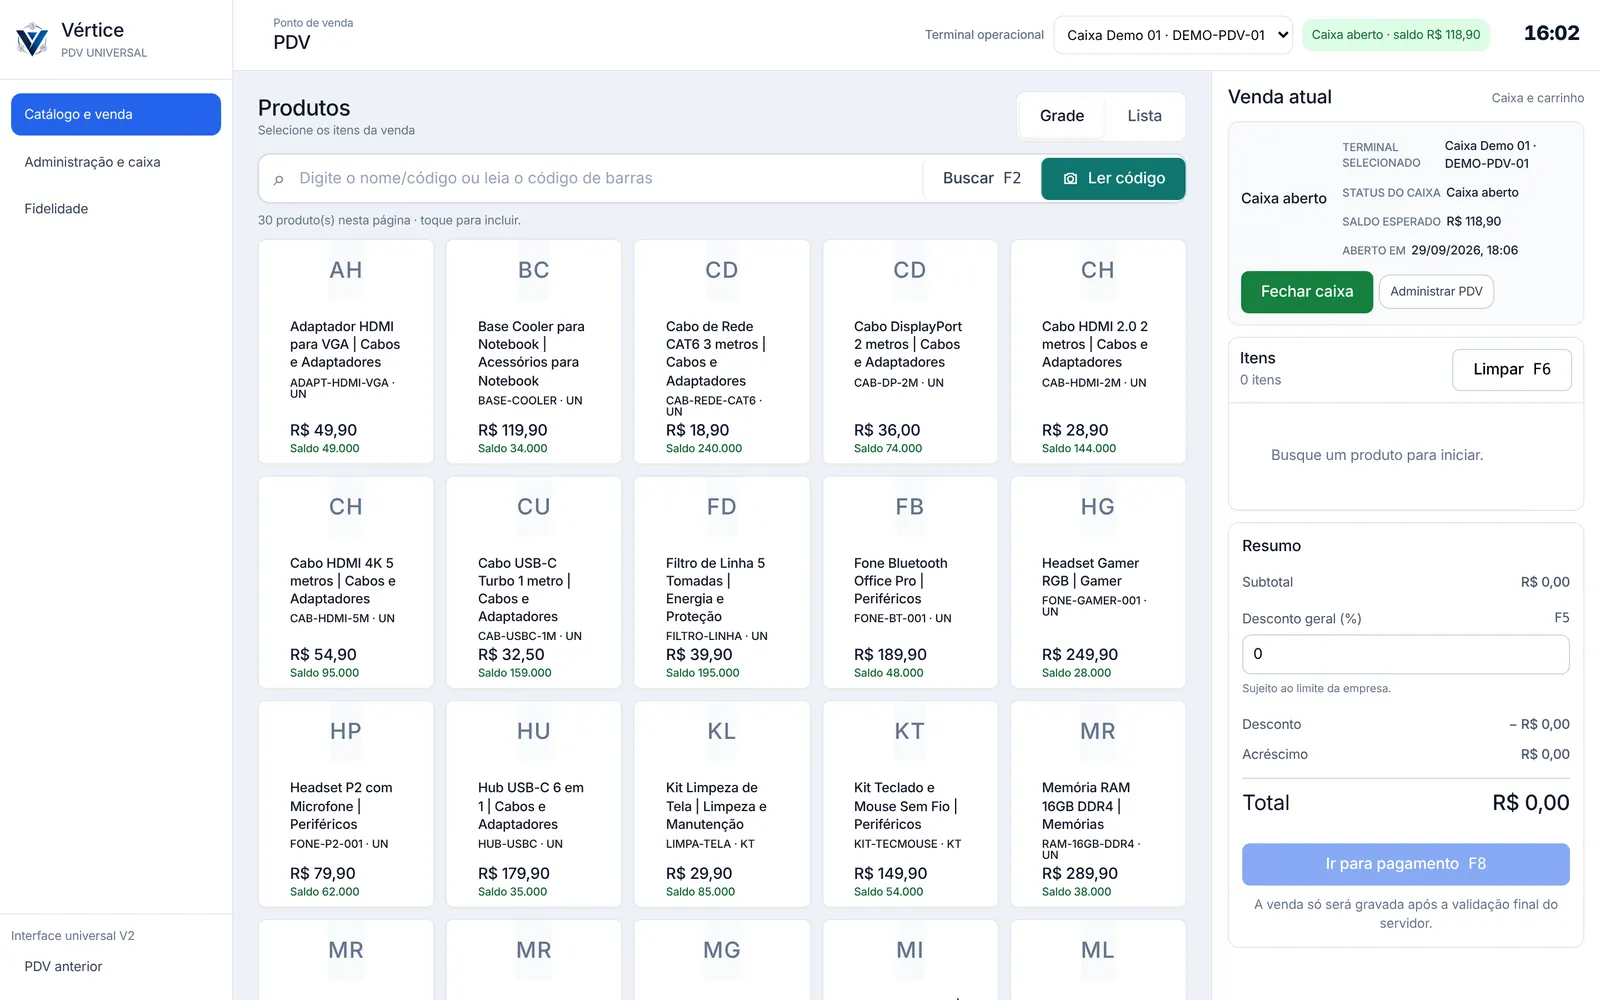Select Cabo DisplayPort 2 metros card
This screenshot has width=1600, height=1000.
coord(910,351)
